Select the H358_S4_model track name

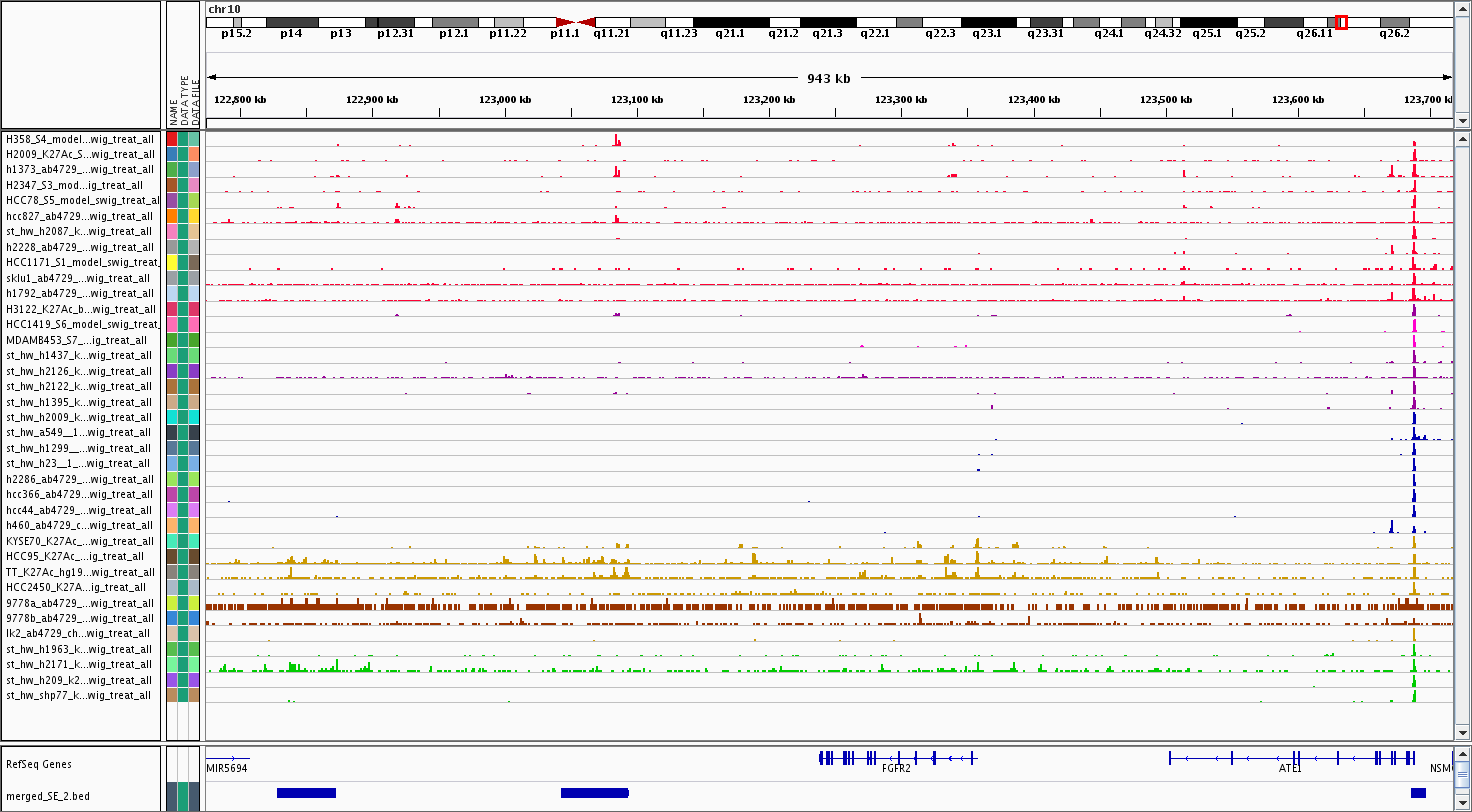tap(80, 139)
